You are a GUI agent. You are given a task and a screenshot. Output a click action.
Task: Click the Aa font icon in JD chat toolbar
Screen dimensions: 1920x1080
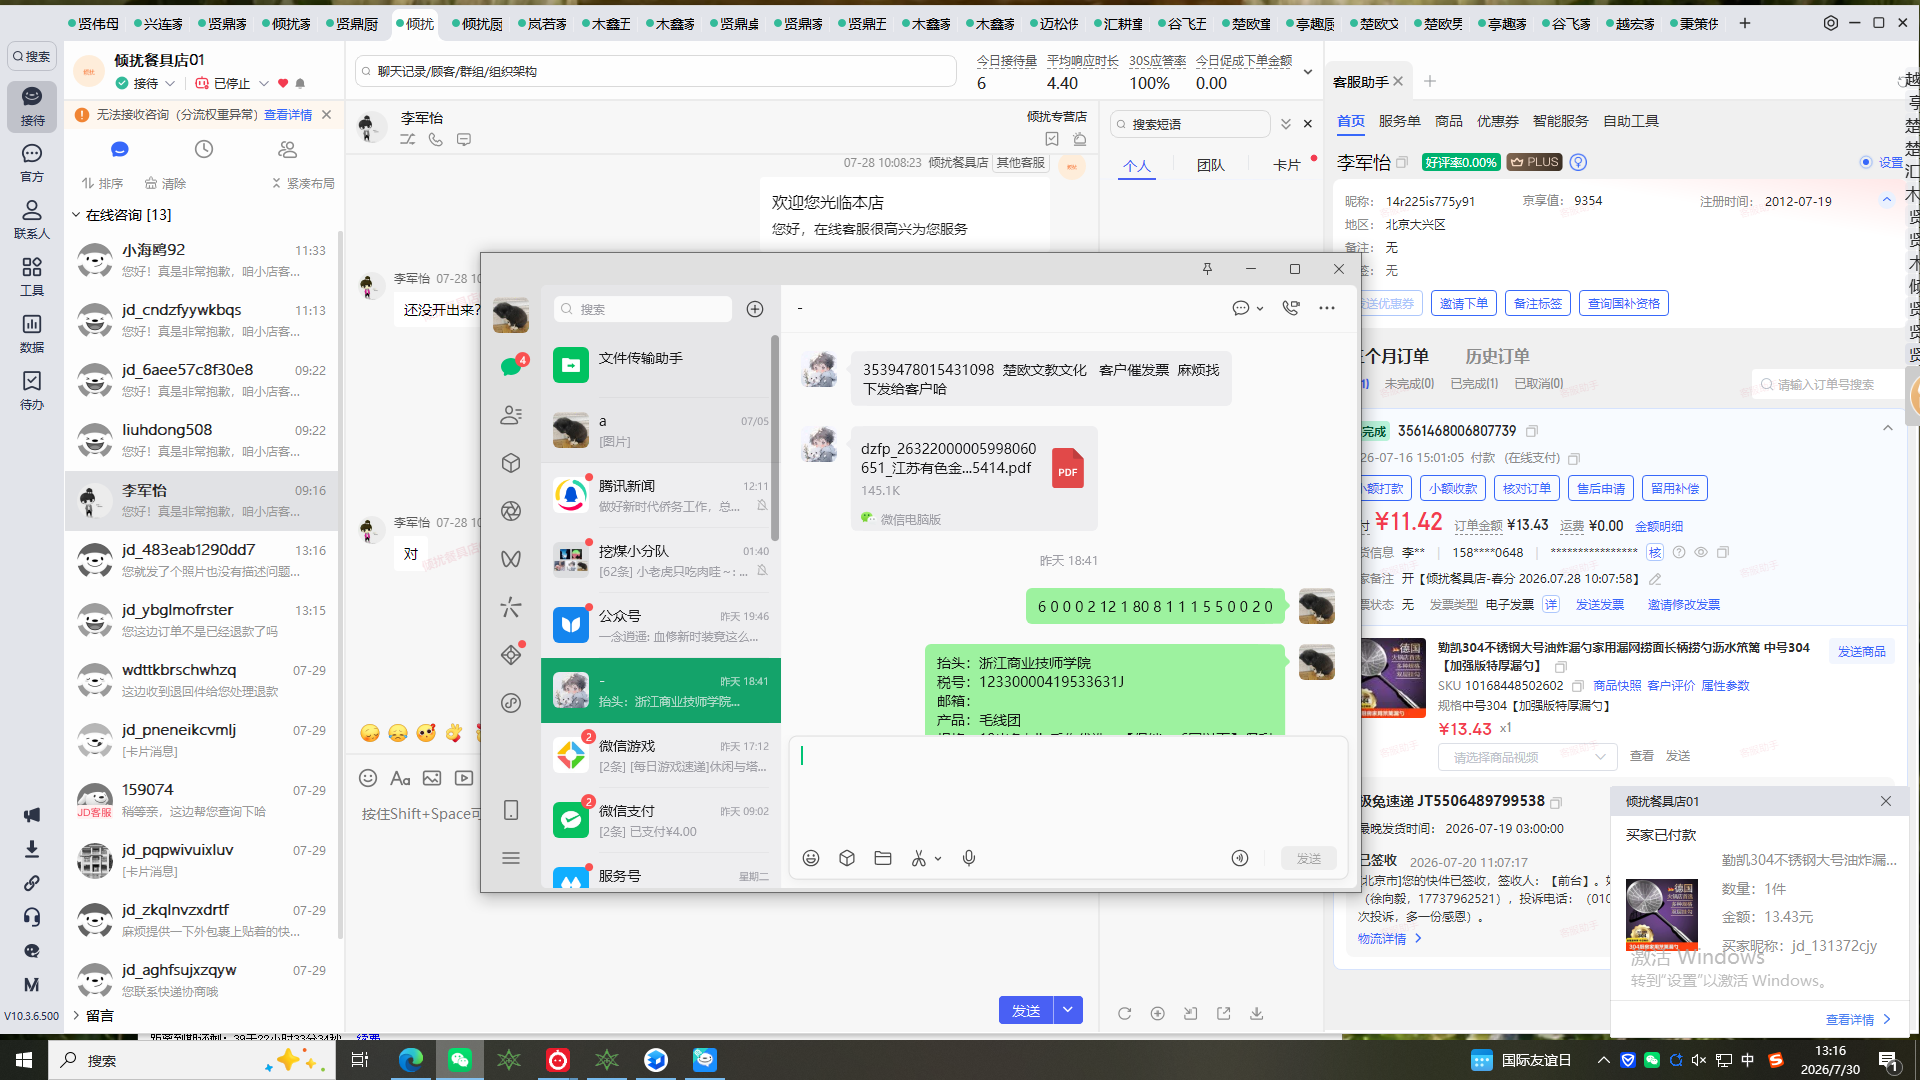tap(400, 778)
